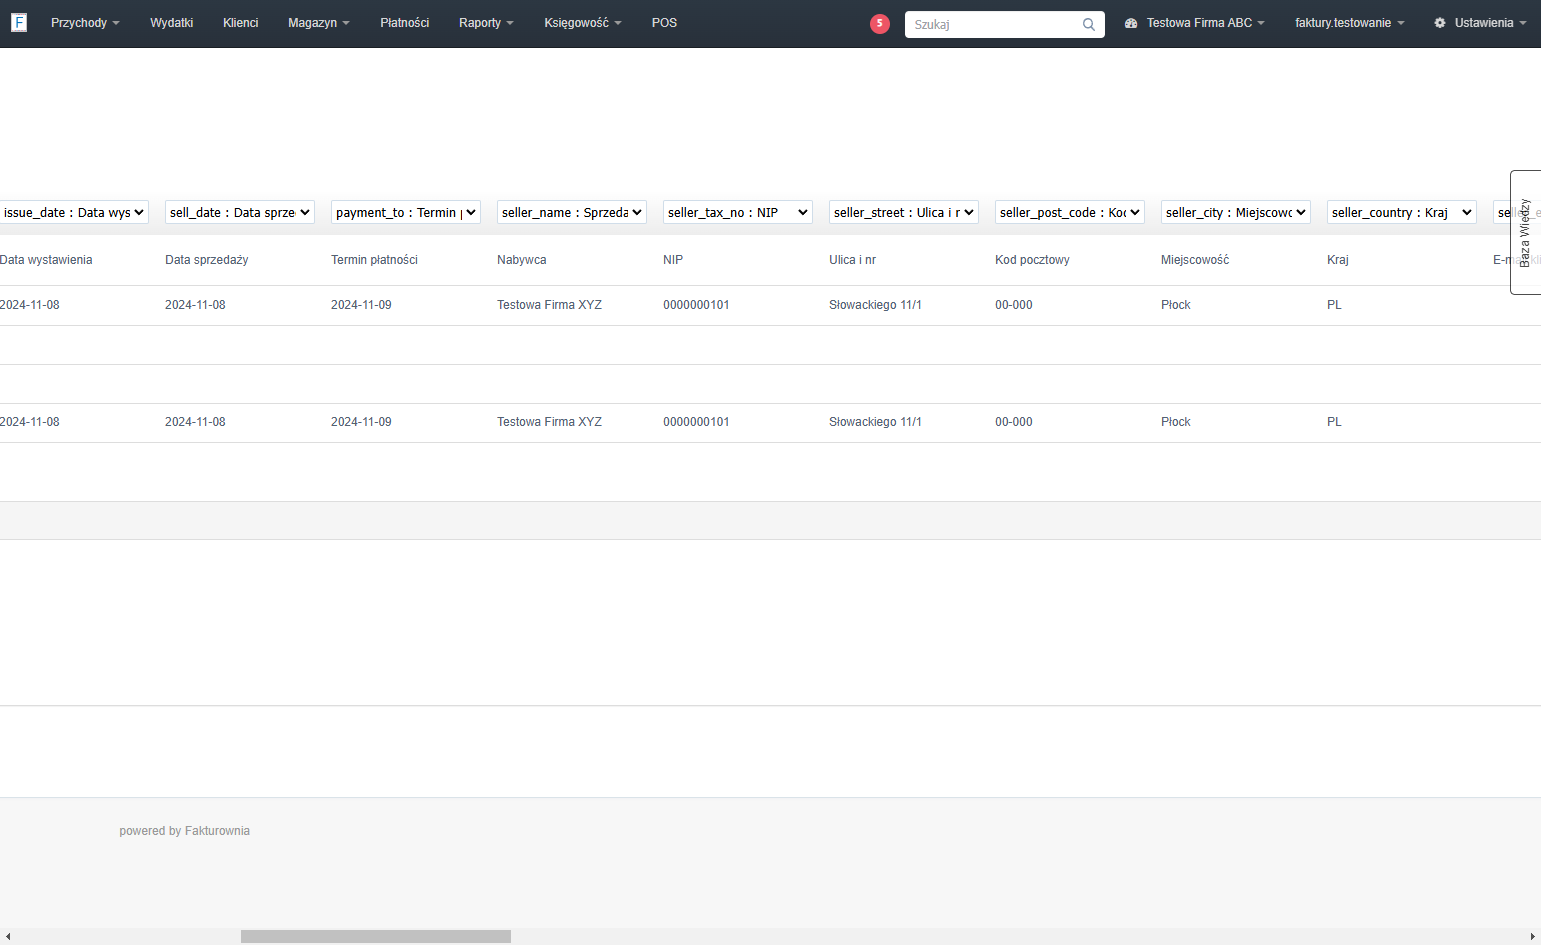Image resolution: width=1541 pixels, height=945 pixels.
Task: Open Płatności section
Action: tap(405, 23)
